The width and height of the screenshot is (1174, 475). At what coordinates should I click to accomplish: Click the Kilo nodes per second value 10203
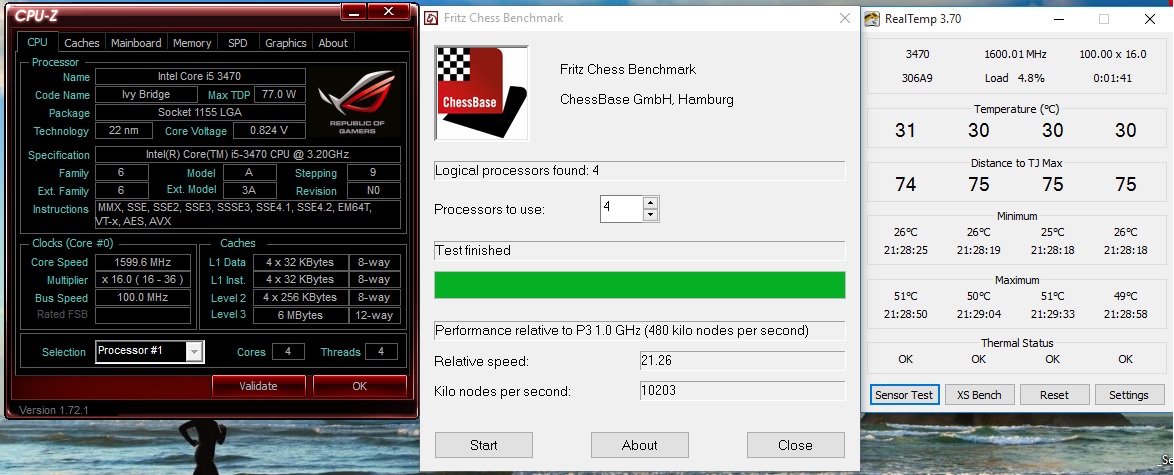[742, 390]
